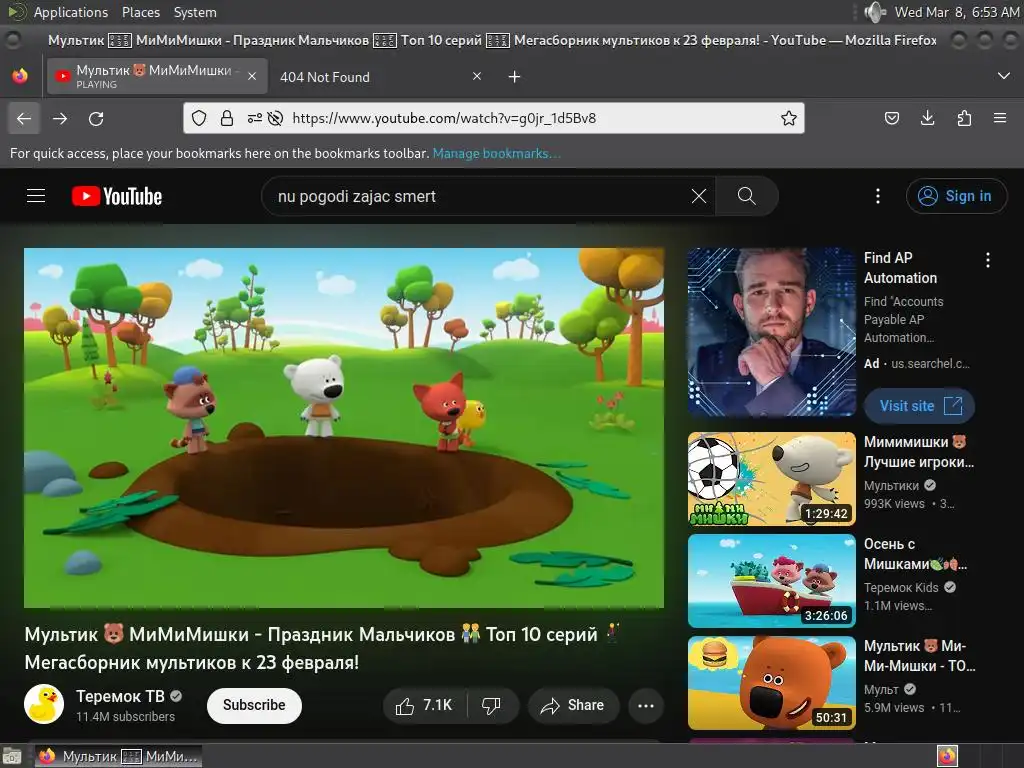Click Sign in on YouTube
The image size is (1024, 768).
pos(956,196)
